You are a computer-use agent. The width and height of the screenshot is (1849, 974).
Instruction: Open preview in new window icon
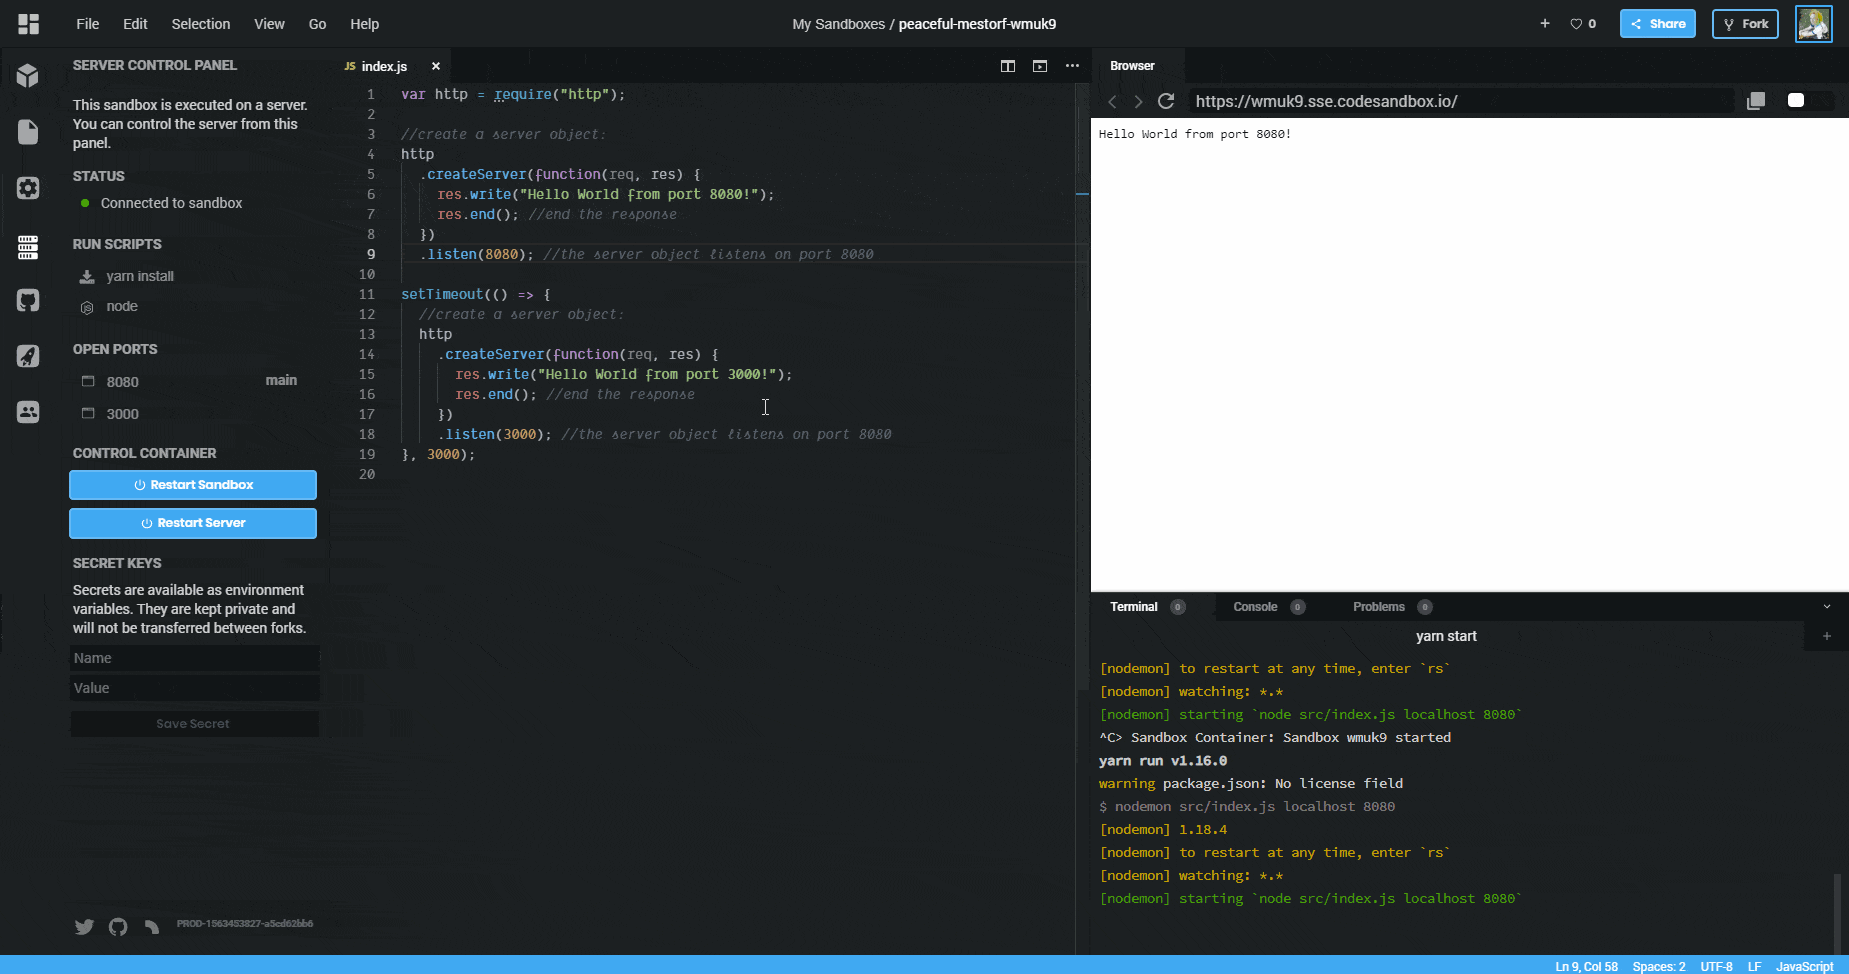tap(1755, 101)
